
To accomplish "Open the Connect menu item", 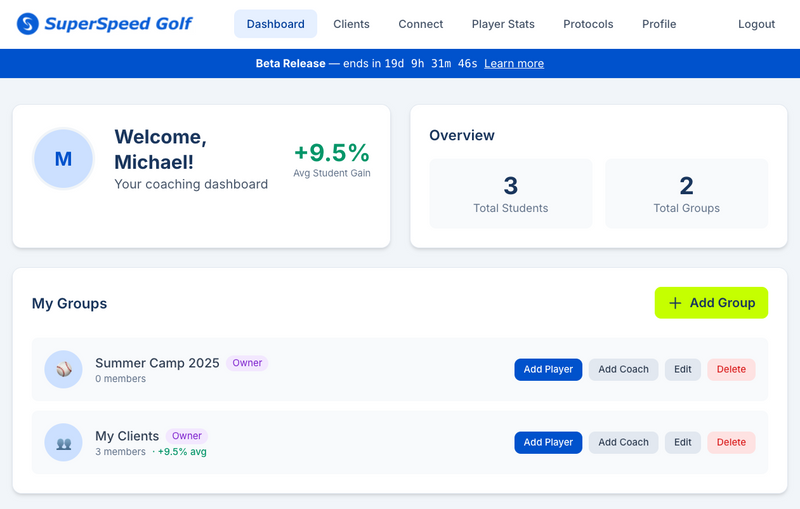I will pyautogui.click(x=420, y=24).
